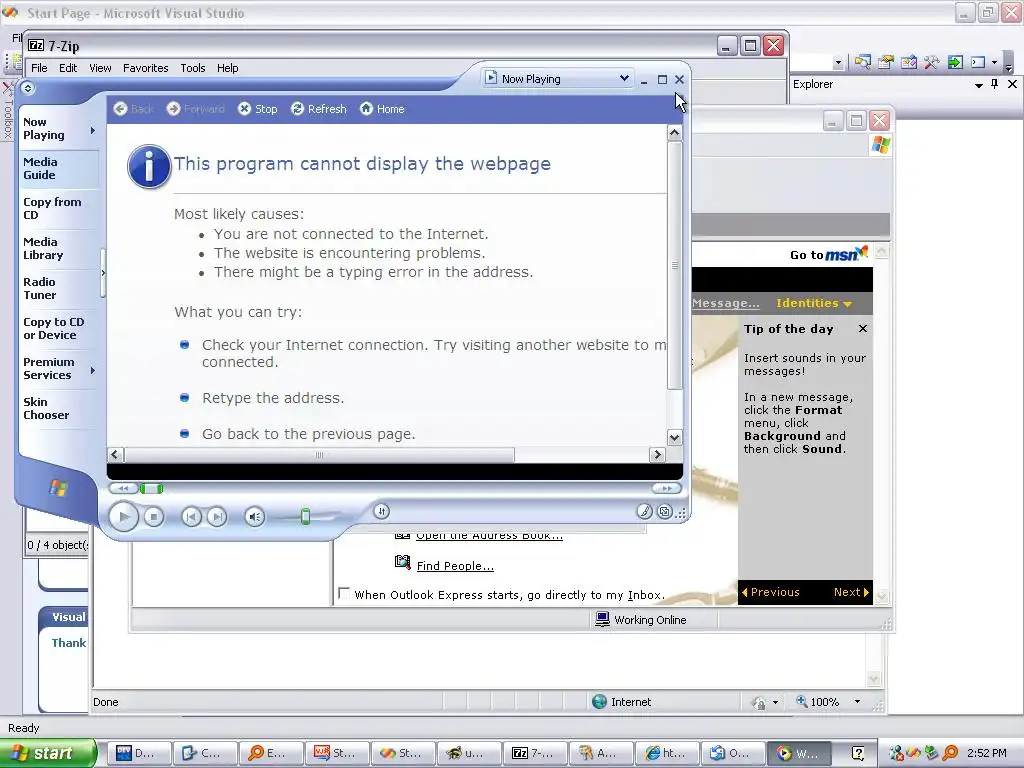This screenshot has width=1024, height=768.
Task: Mute audio with the speaker icon
Action: [x=255, y=517]
